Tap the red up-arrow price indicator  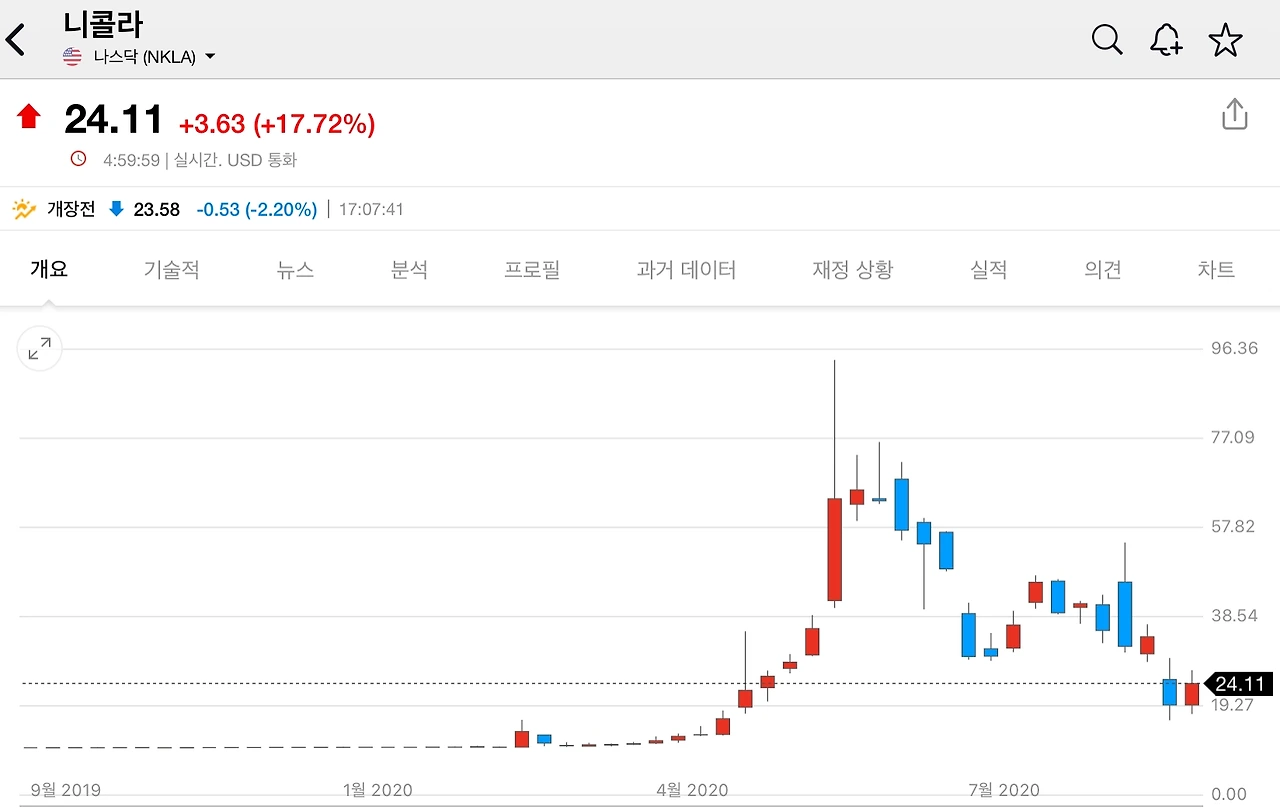[x=29, y=118]
